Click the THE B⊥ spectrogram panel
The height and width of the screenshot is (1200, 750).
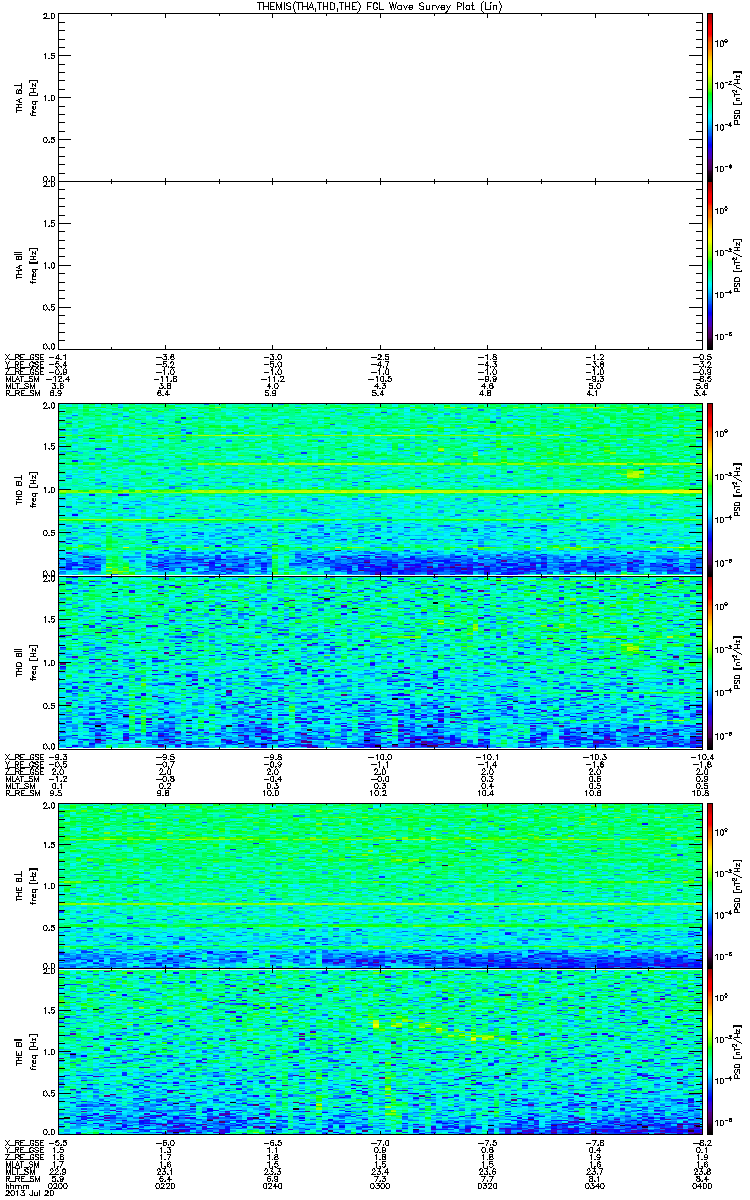(379, 884)
